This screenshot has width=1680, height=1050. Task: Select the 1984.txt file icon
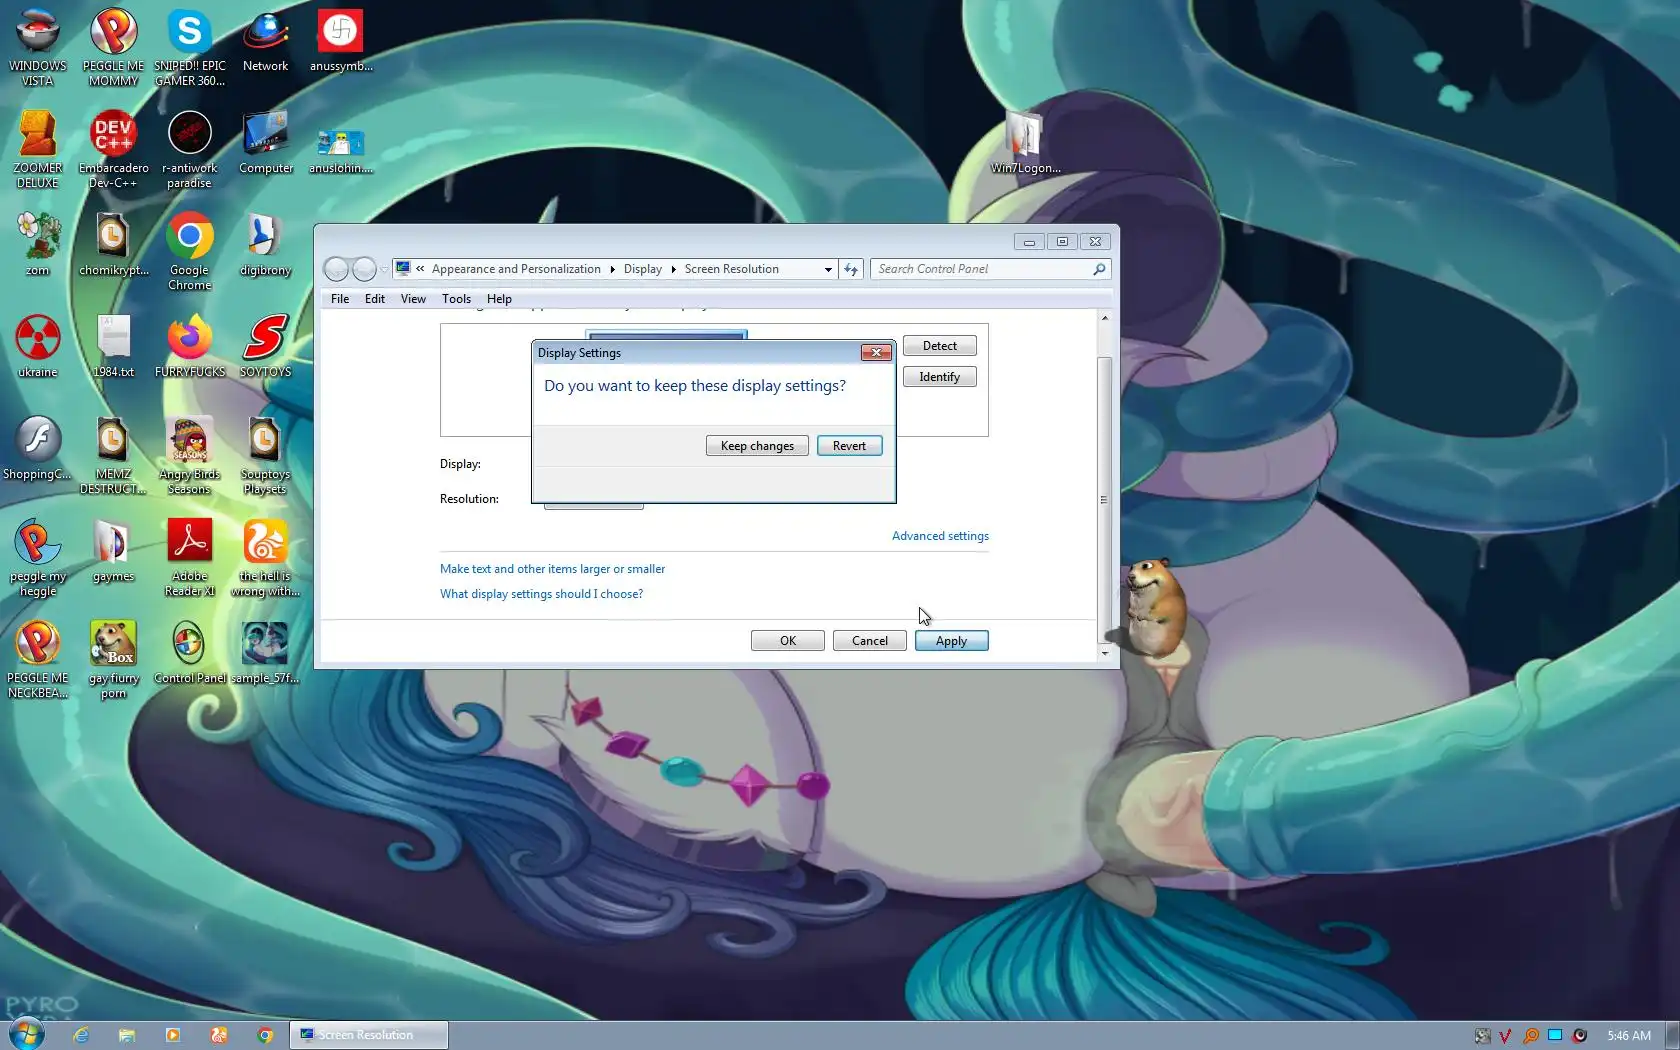[113, 347]
